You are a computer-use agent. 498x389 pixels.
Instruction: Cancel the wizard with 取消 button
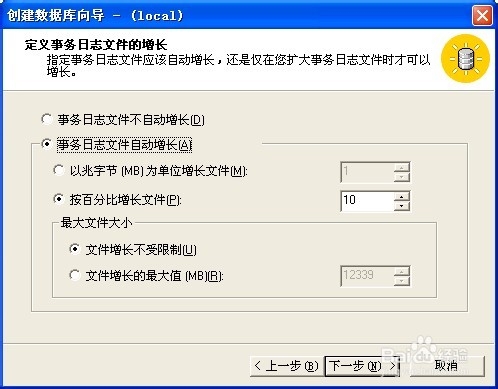click(447, 366)
